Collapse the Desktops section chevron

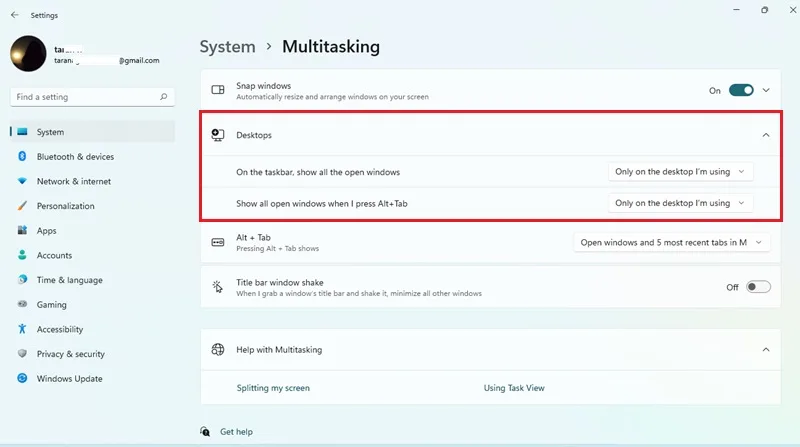coord(766,135)
